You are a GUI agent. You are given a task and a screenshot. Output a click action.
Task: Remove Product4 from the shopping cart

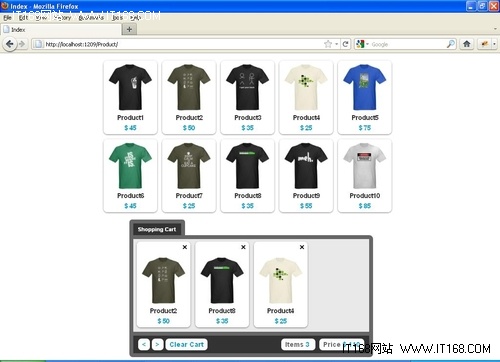point(302,247)
